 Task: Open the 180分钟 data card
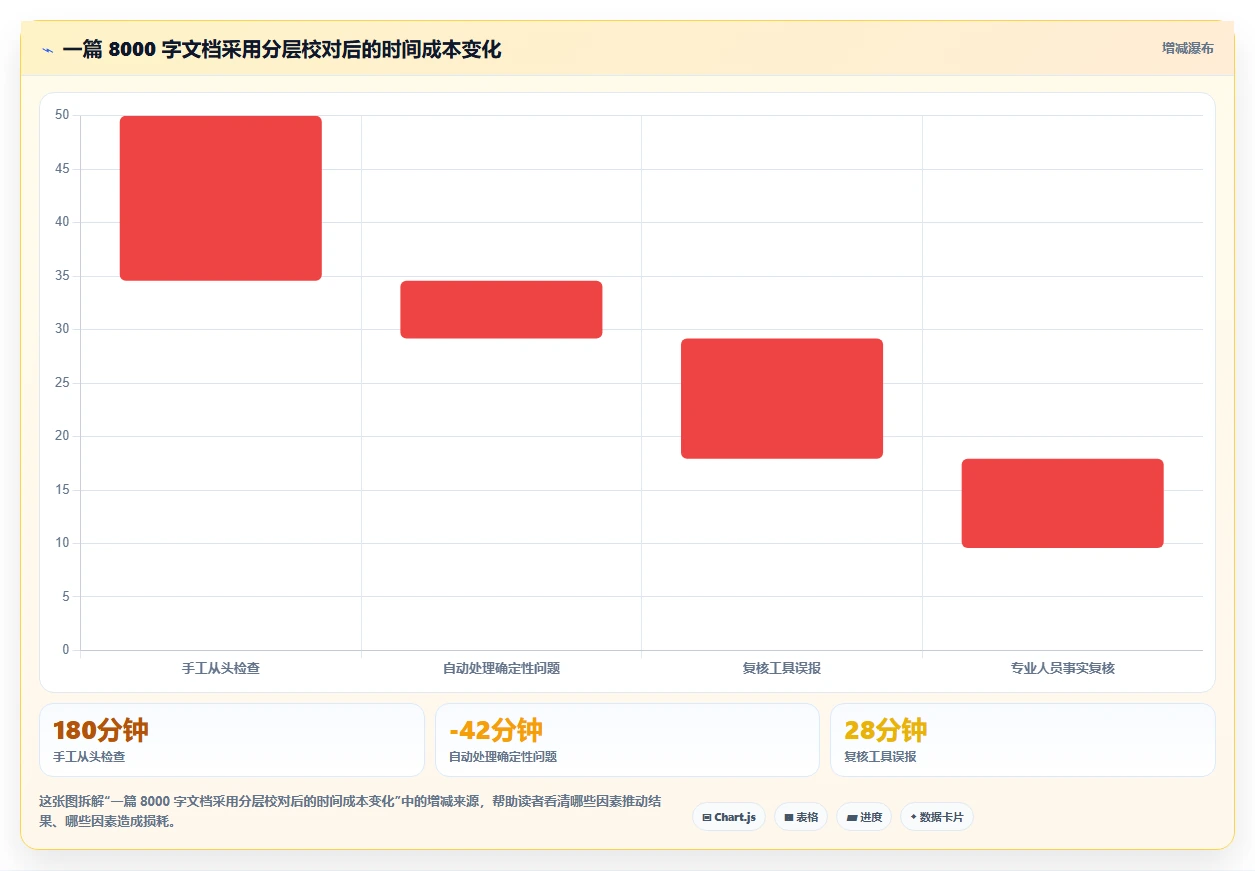[232, 740]
